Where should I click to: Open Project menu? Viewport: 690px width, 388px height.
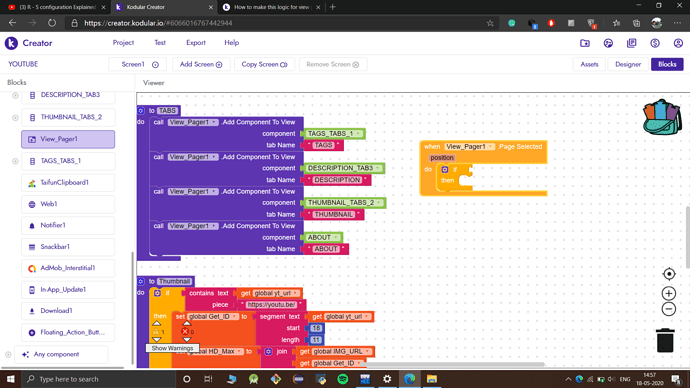click(123, 43)
